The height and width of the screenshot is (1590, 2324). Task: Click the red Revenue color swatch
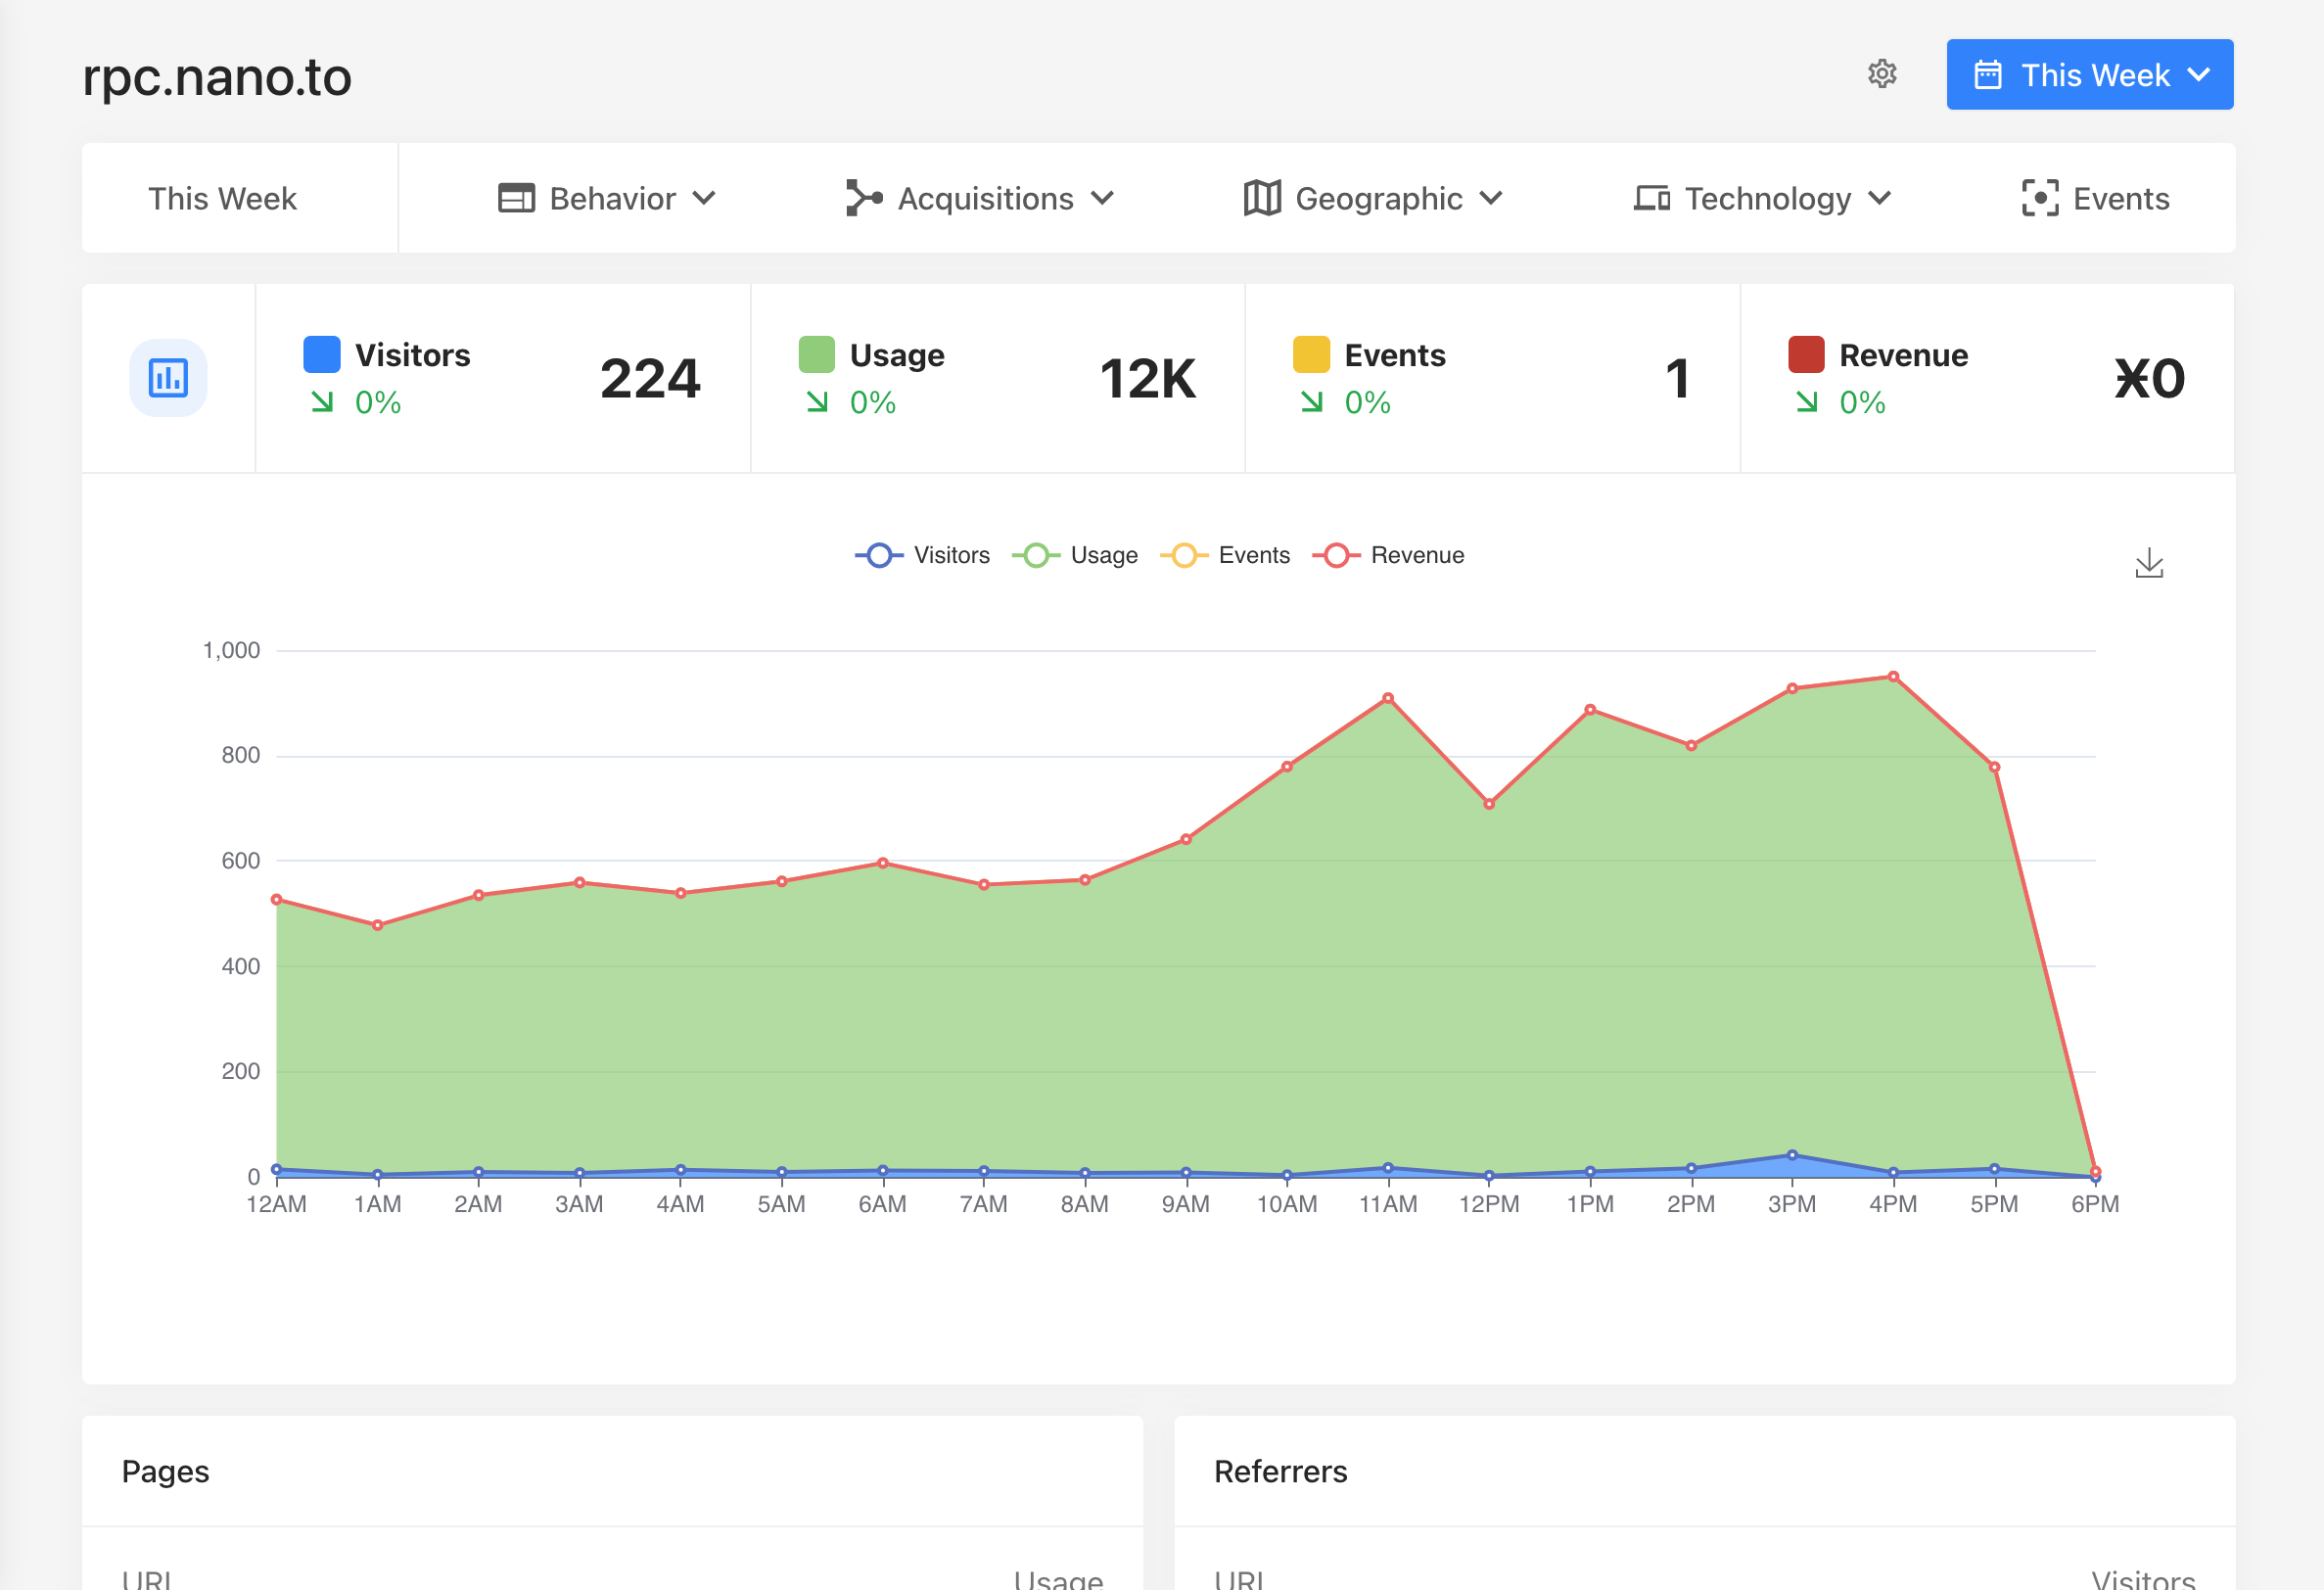1805,355
